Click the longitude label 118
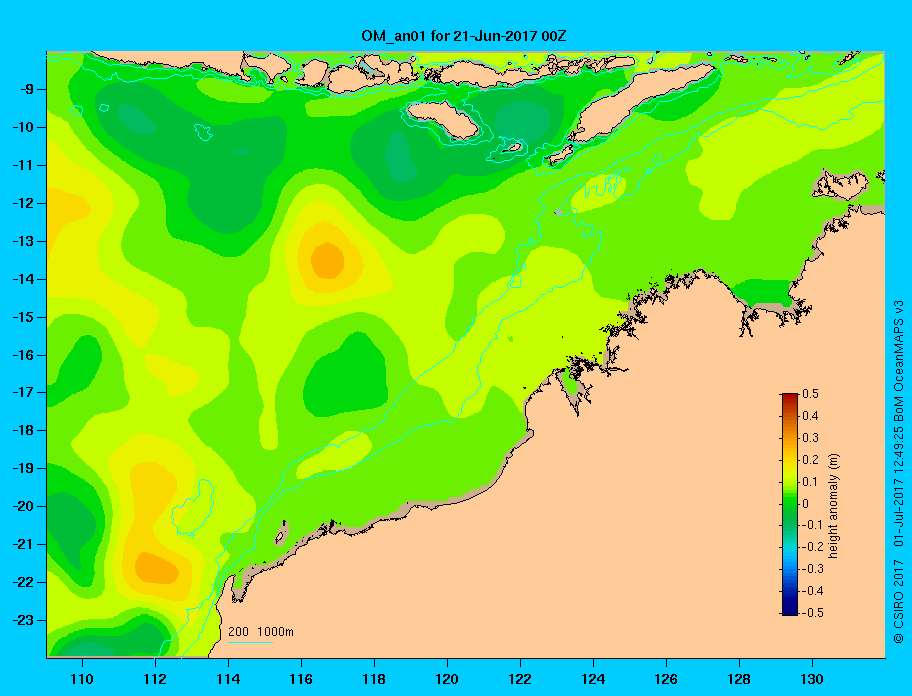 pyautogui.click(x=374, y=679)
